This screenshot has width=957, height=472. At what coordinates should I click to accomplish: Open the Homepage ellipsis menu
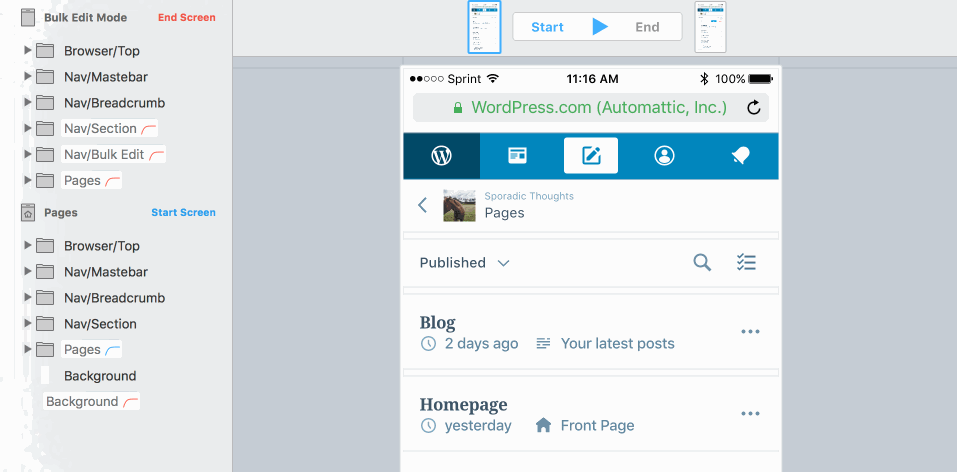coord(750,413)
